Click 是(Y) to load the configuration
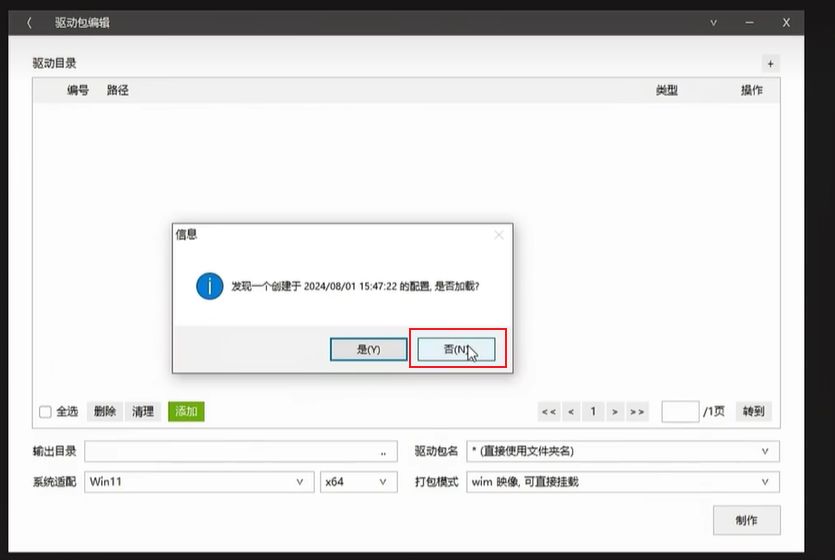 [x=368, y=349]
